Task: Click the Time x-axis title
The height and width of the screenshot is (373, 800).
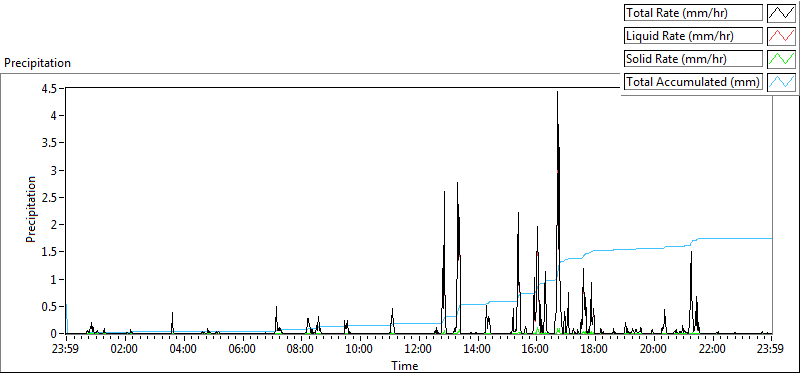Action: tap(405, 365)
